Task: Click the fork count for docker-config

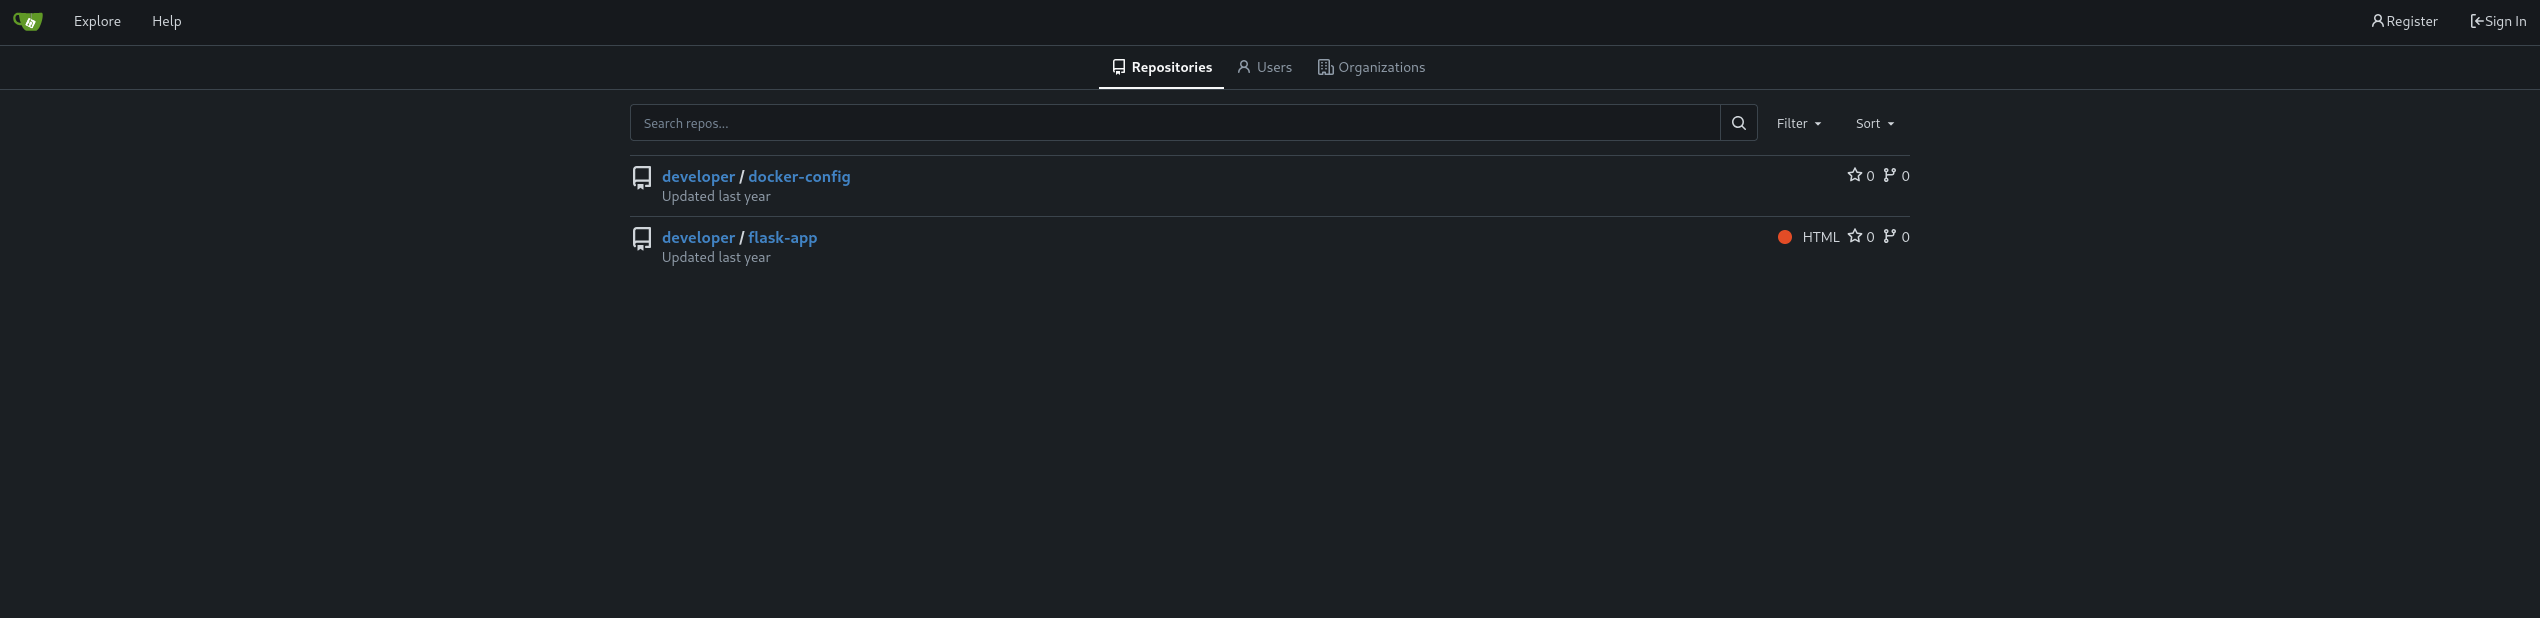Action: [1904, 175]
